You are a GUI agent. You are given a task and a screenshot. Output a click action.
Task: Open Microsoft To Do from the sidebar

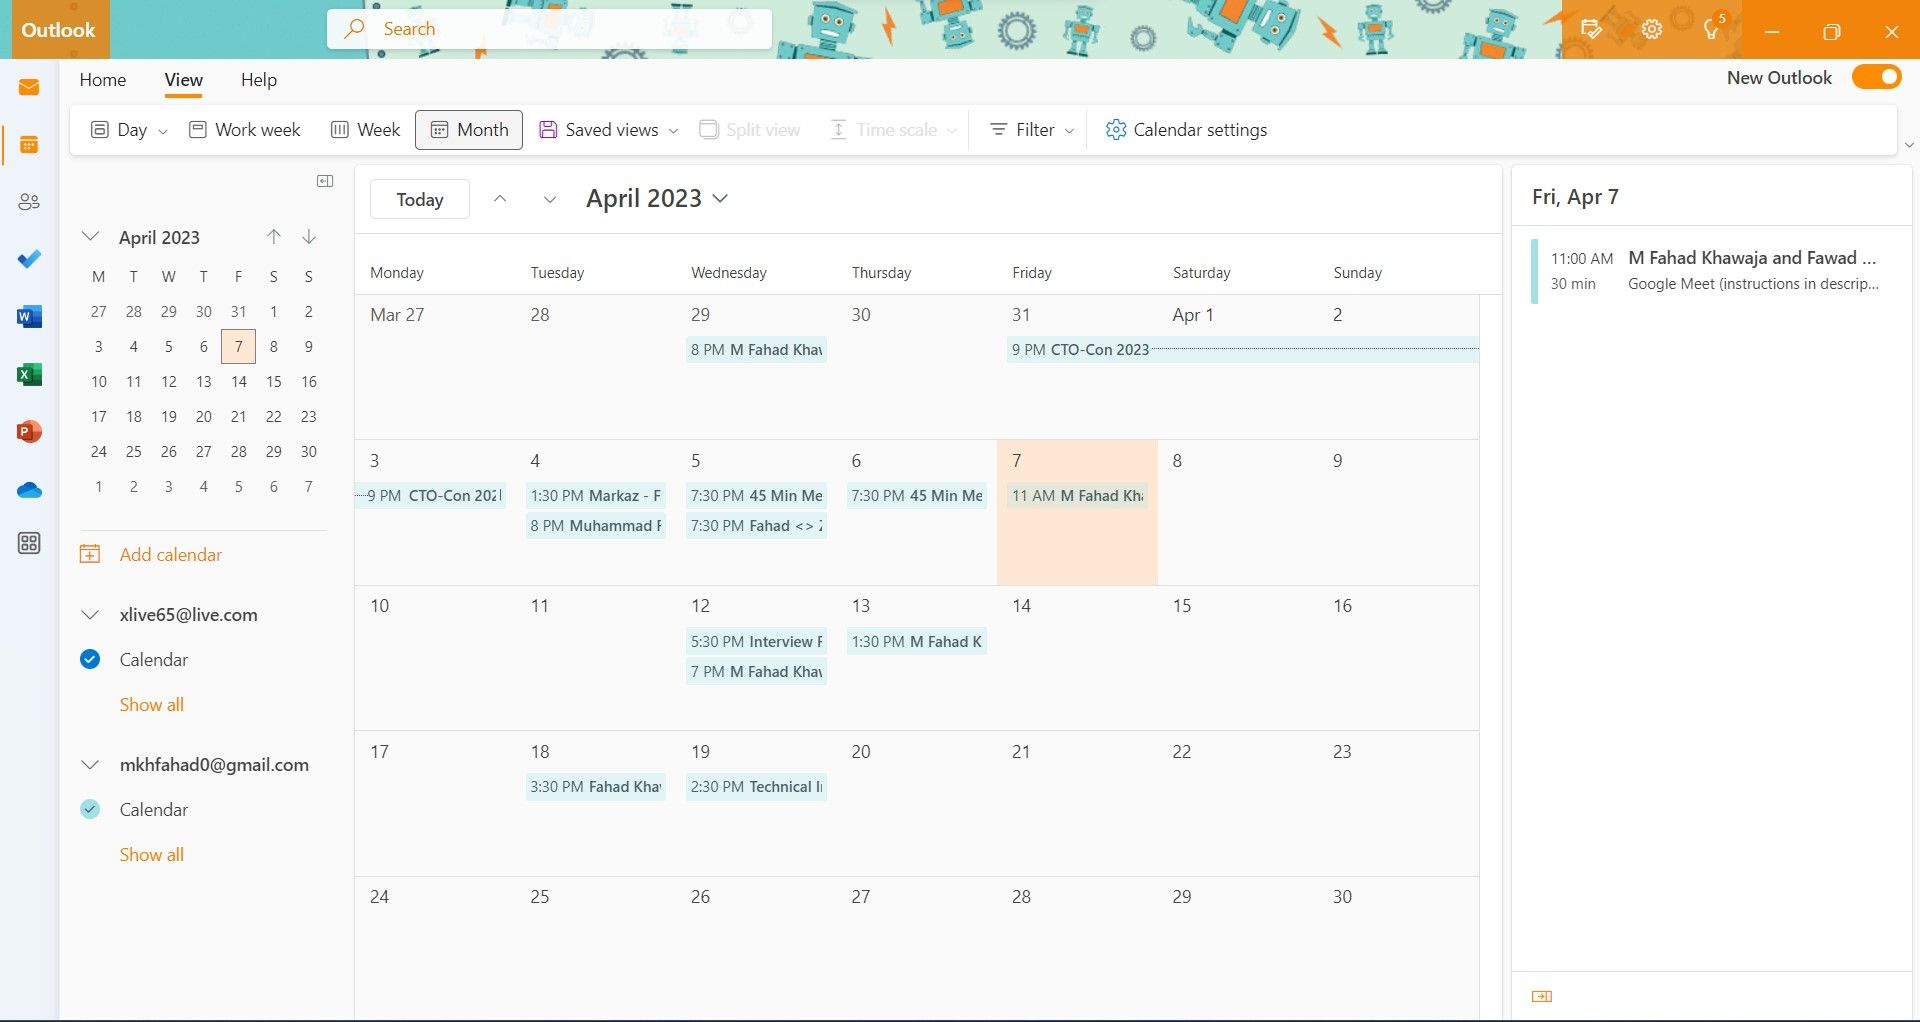29,259
